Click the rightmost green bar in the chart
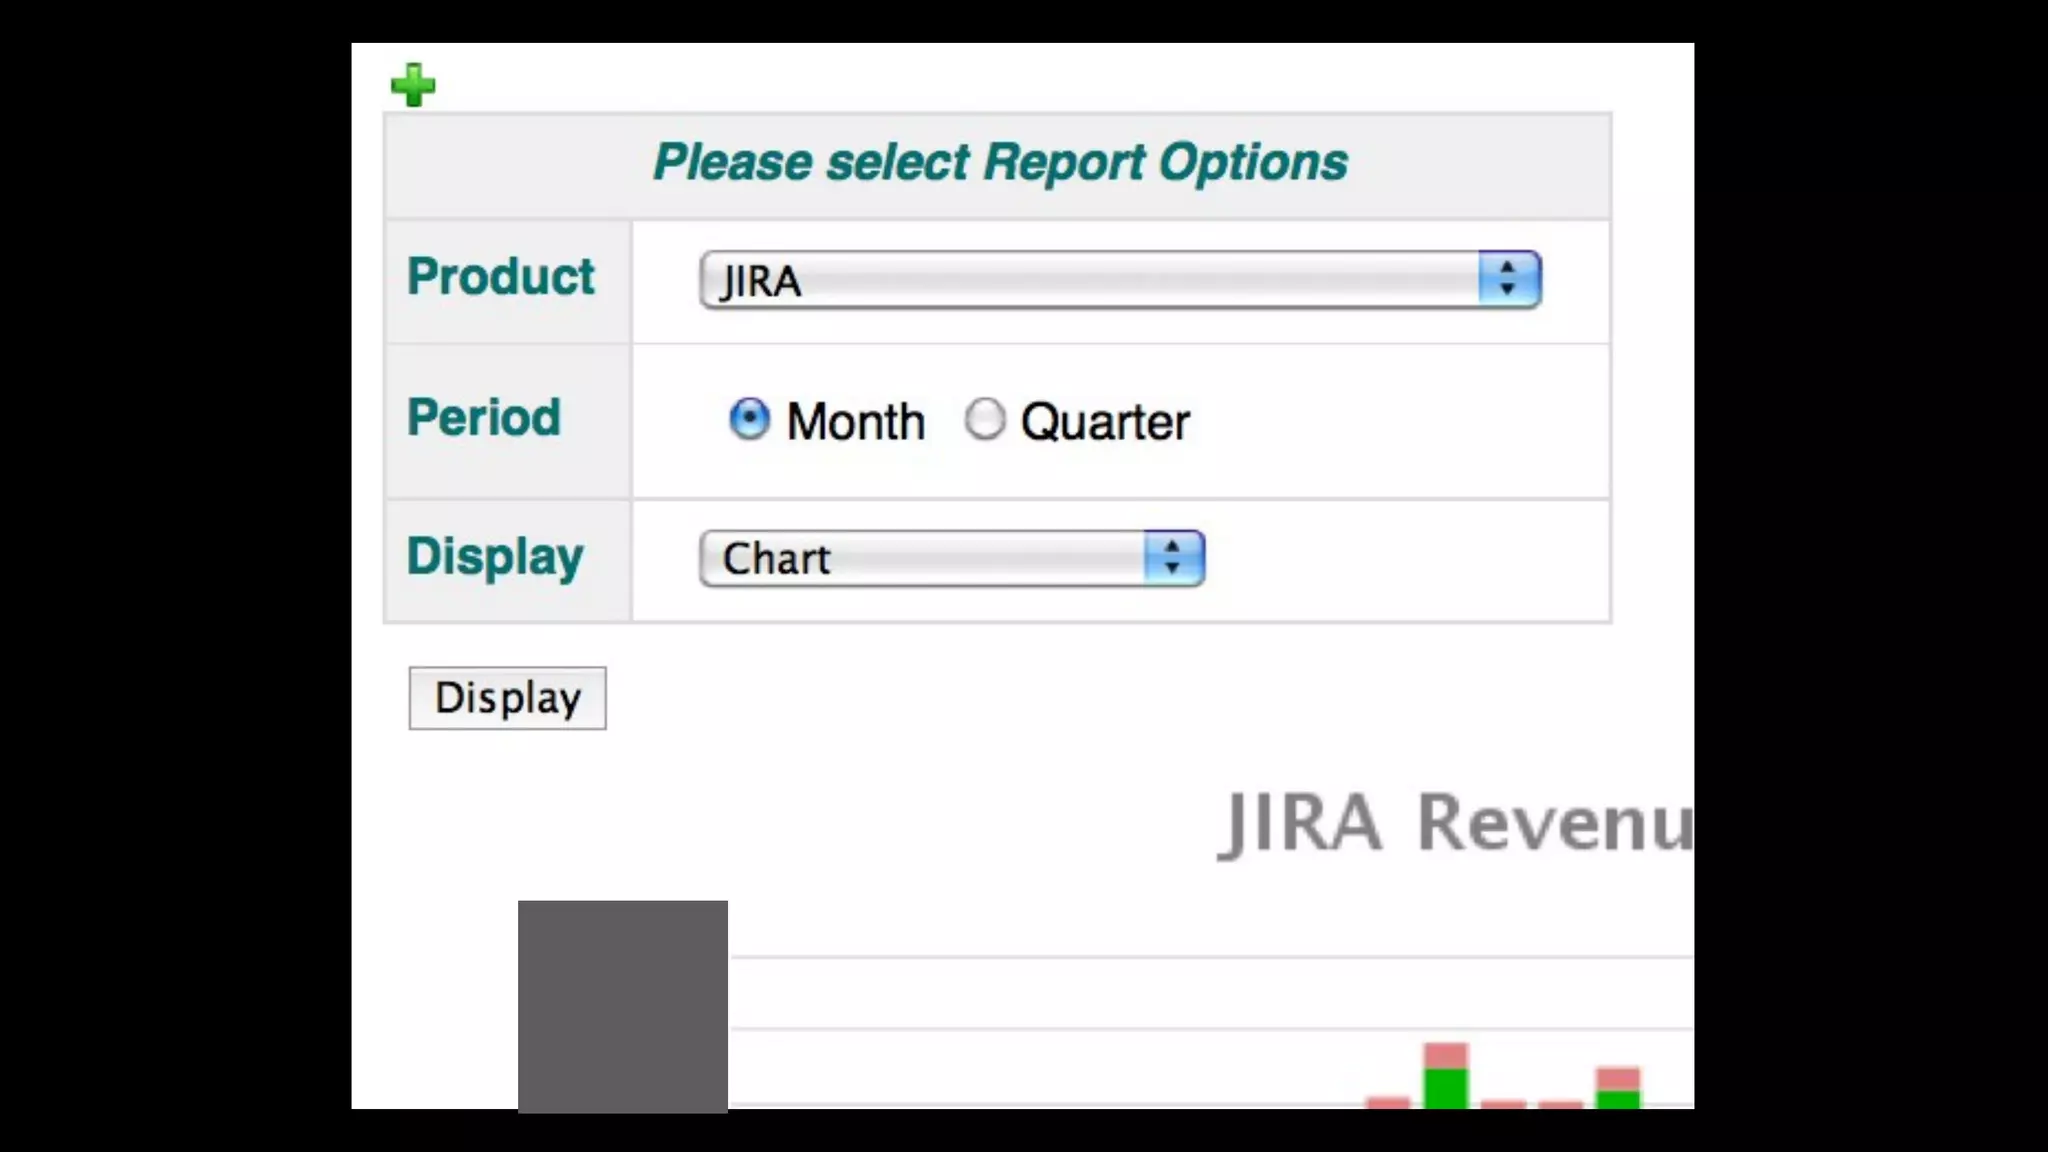 [1618, 1099]
